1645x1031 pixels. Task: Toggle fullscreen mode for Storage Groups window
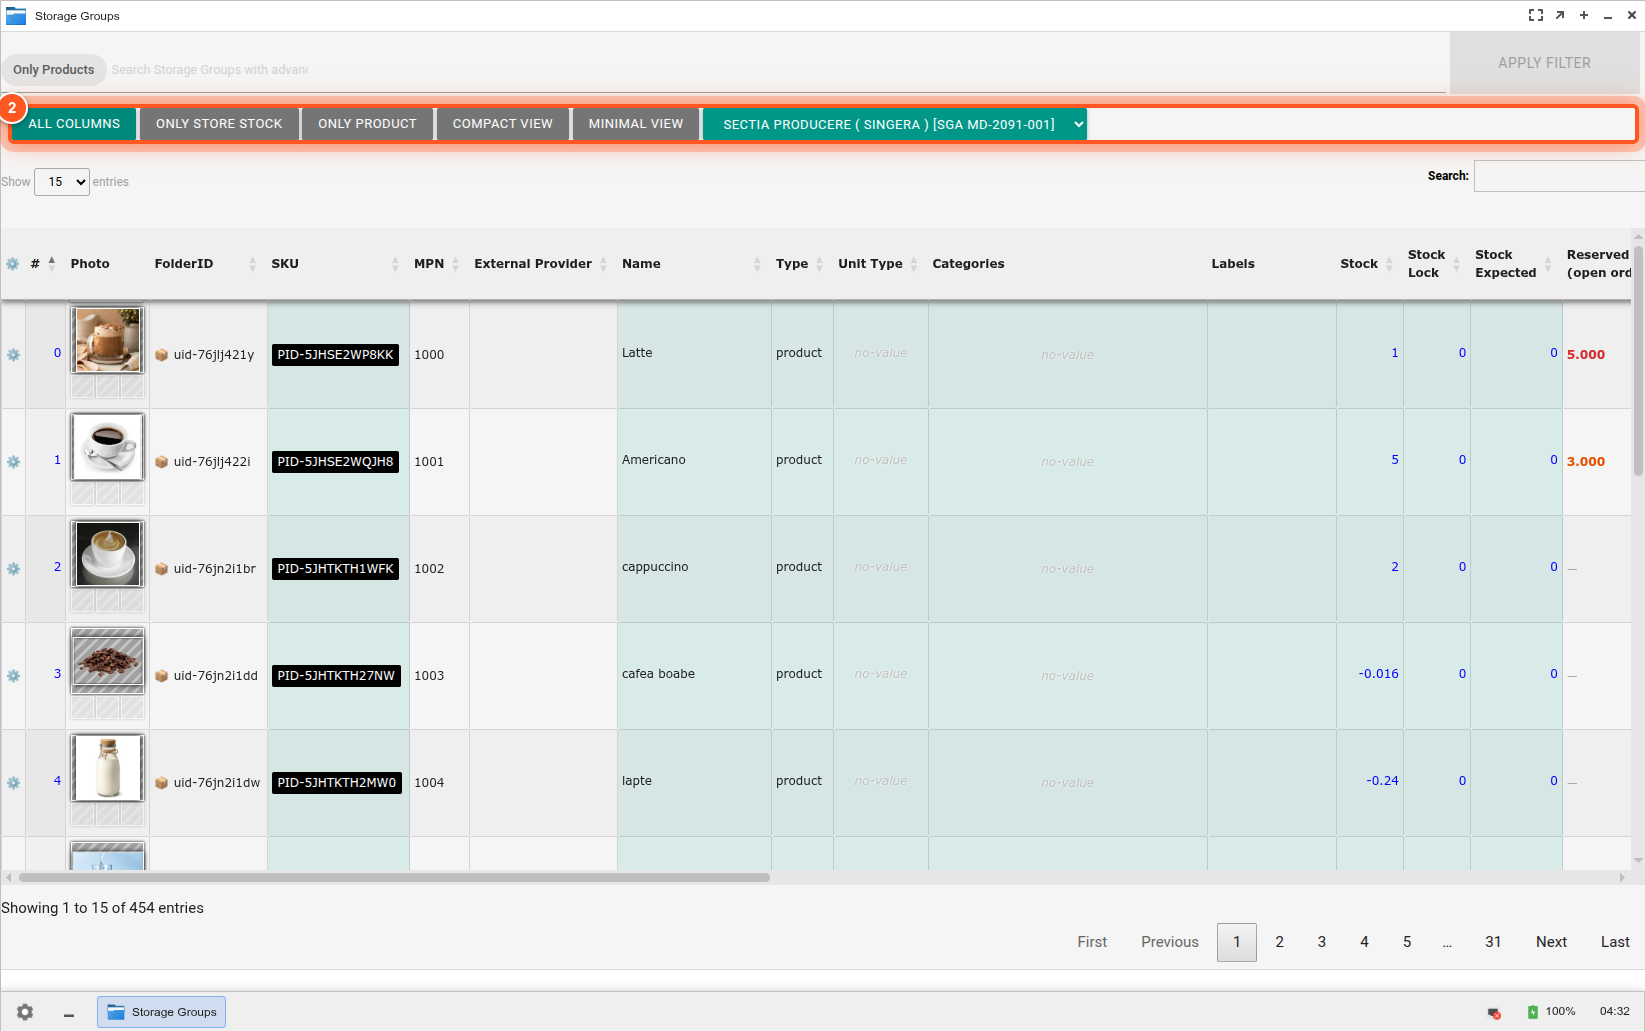pyautogui.click(x=1535, y=15)
